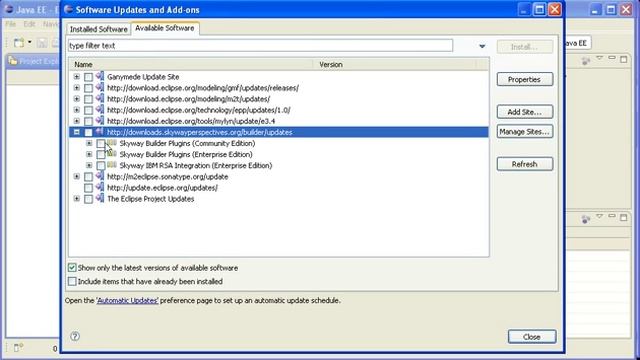Screen dimensions: 640x360
Task: Check the Ganymede Update Site checkbox
Action: [89, 77]
